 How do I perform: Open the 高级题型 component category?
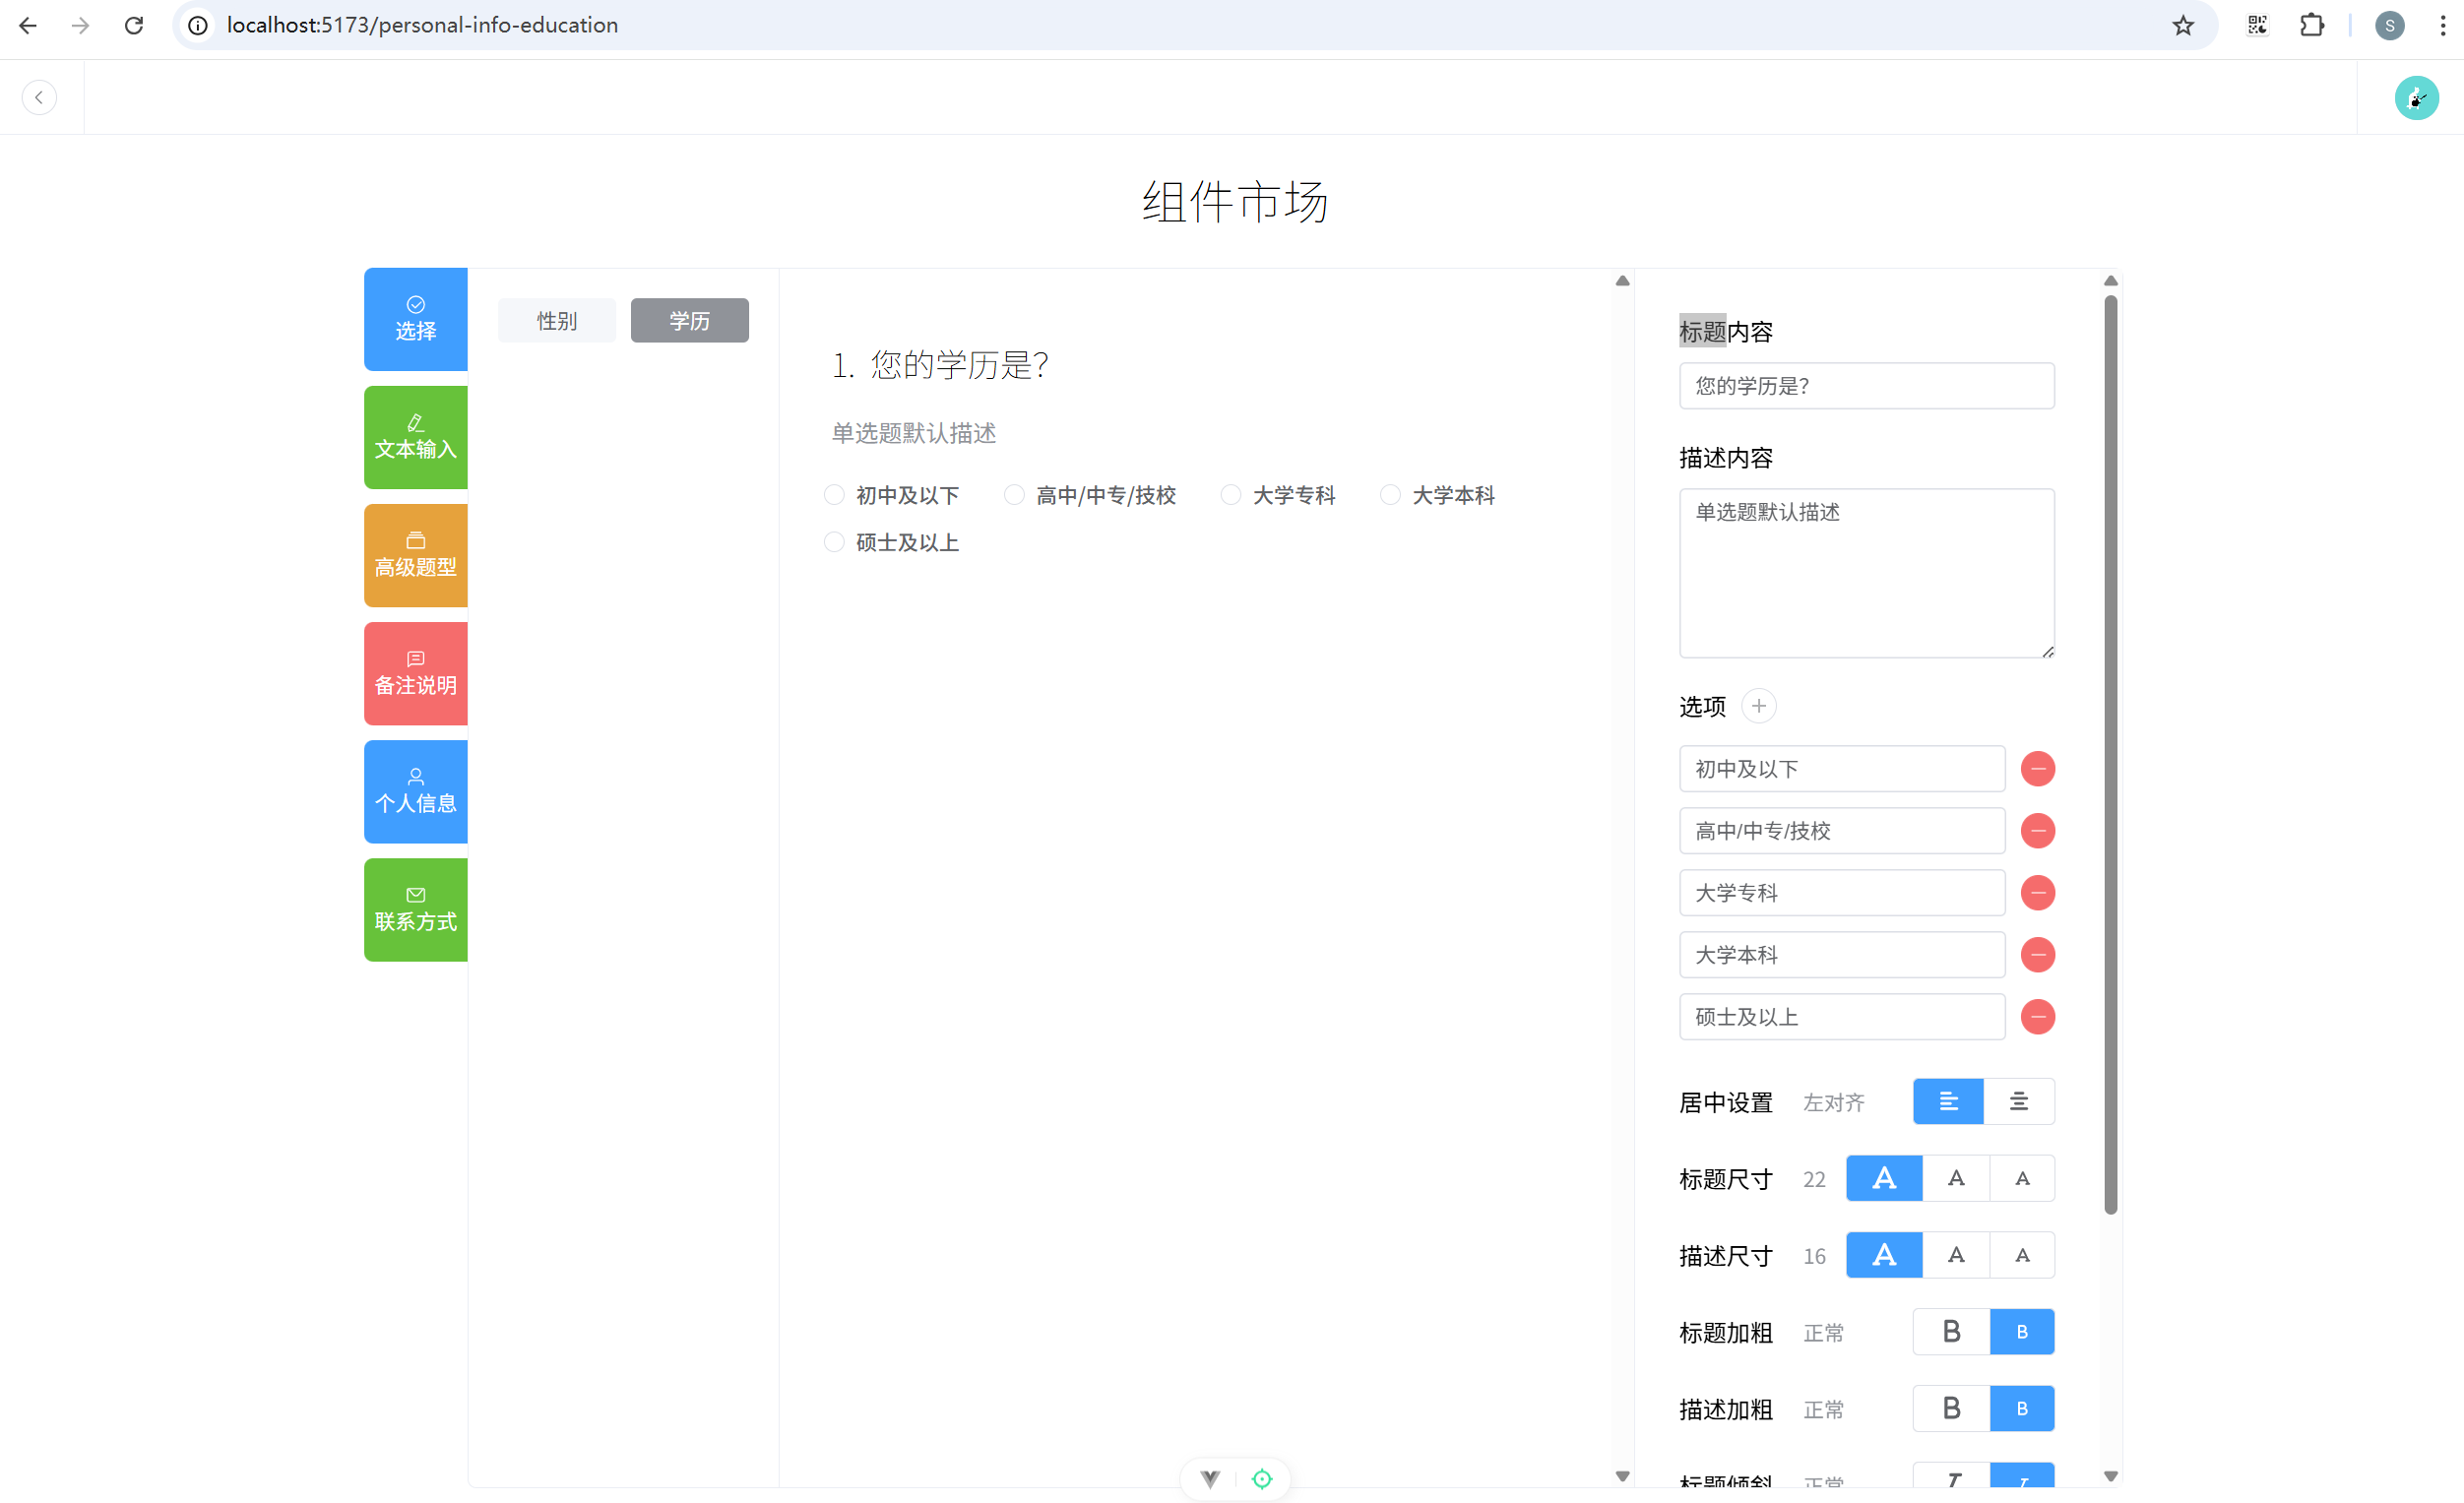[x=415, y=555]
